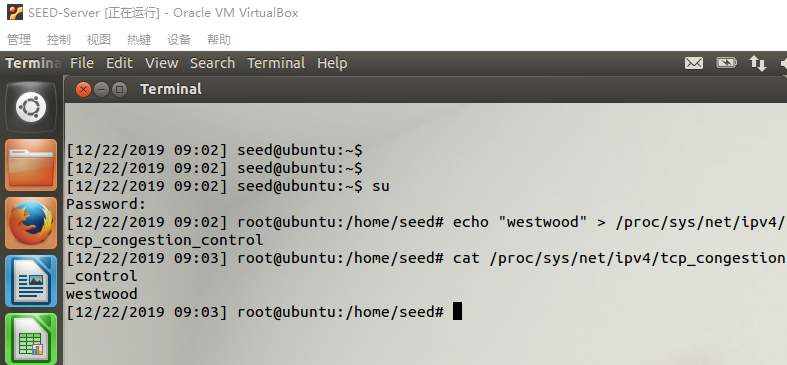Open the Help menu

[332, 63]
